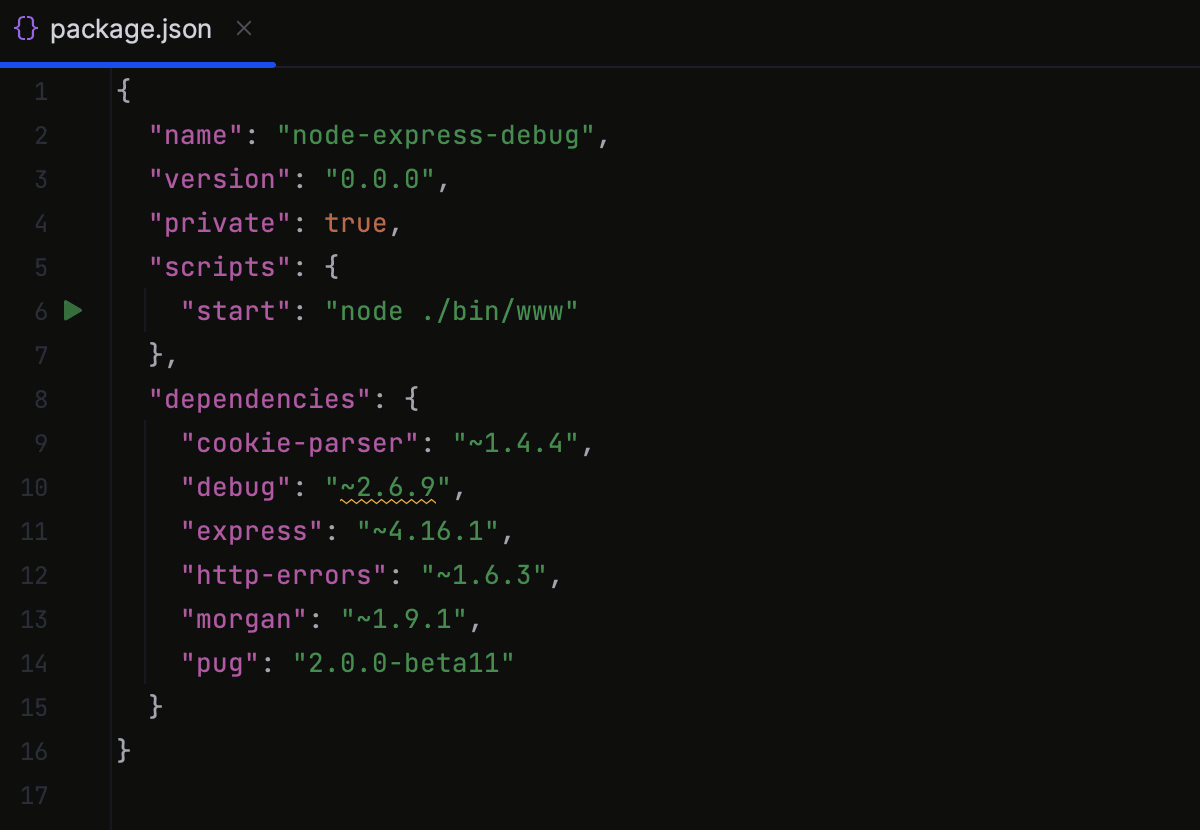Click line number 1 to place caret
Image resolution: width=1200 pixels, height=830 pixels.
coord(41,90)
